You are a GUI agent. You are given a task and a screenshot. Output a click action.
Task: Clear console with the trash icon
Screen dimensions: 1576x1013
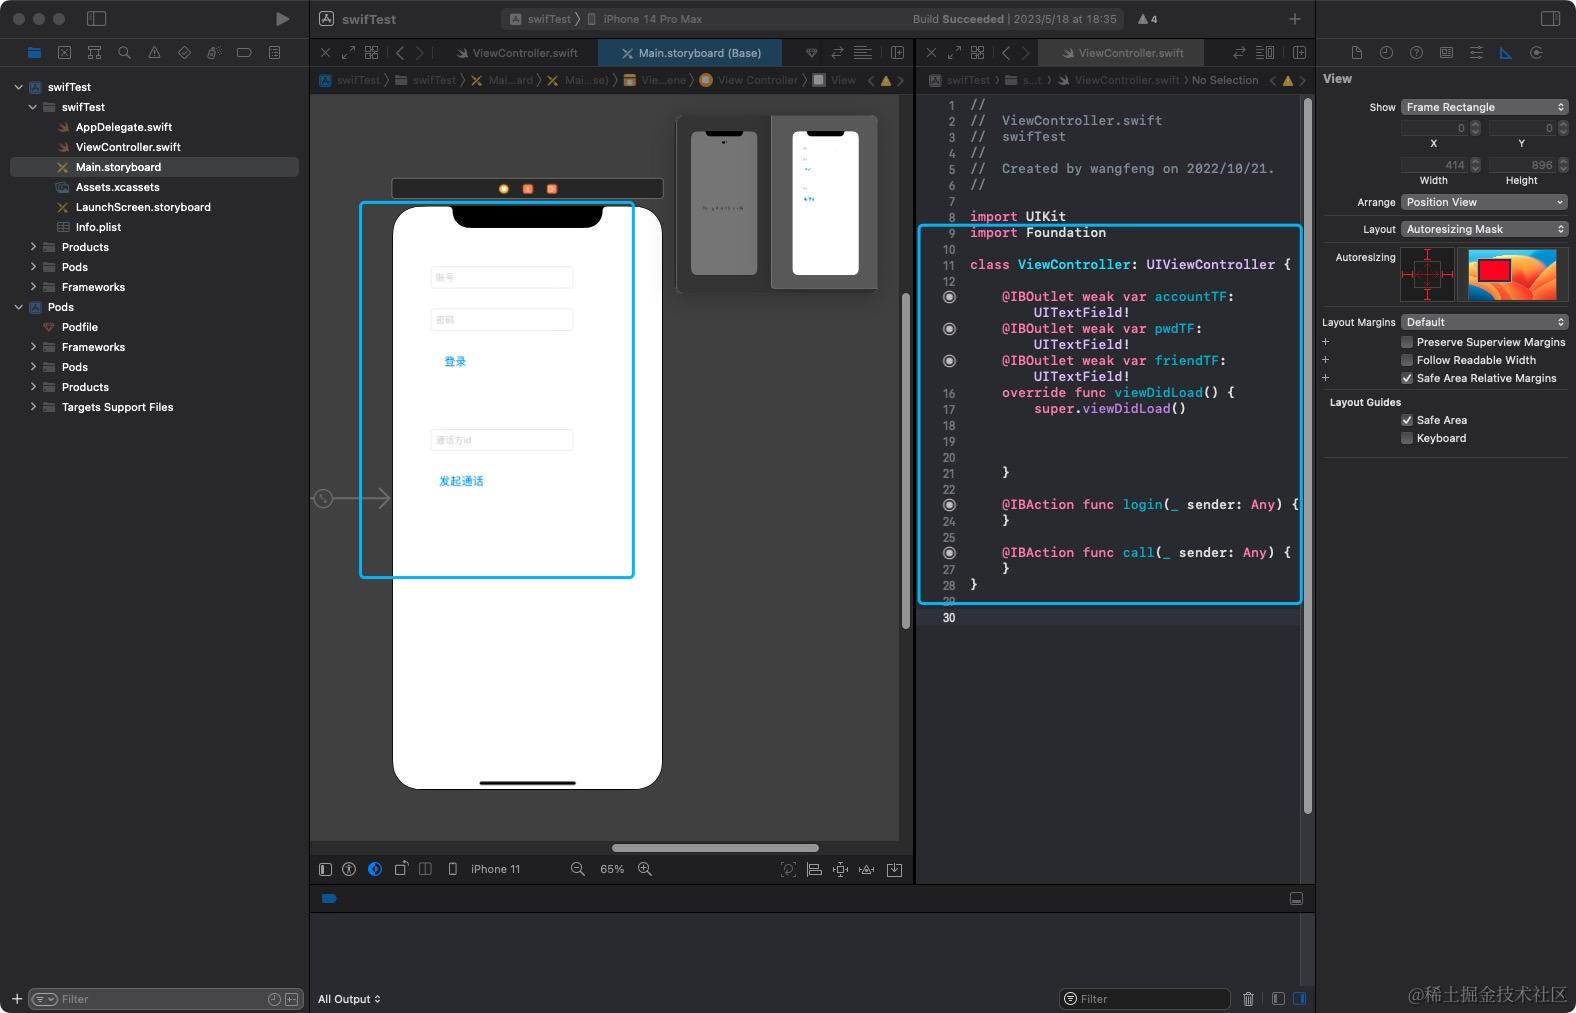1248,999
